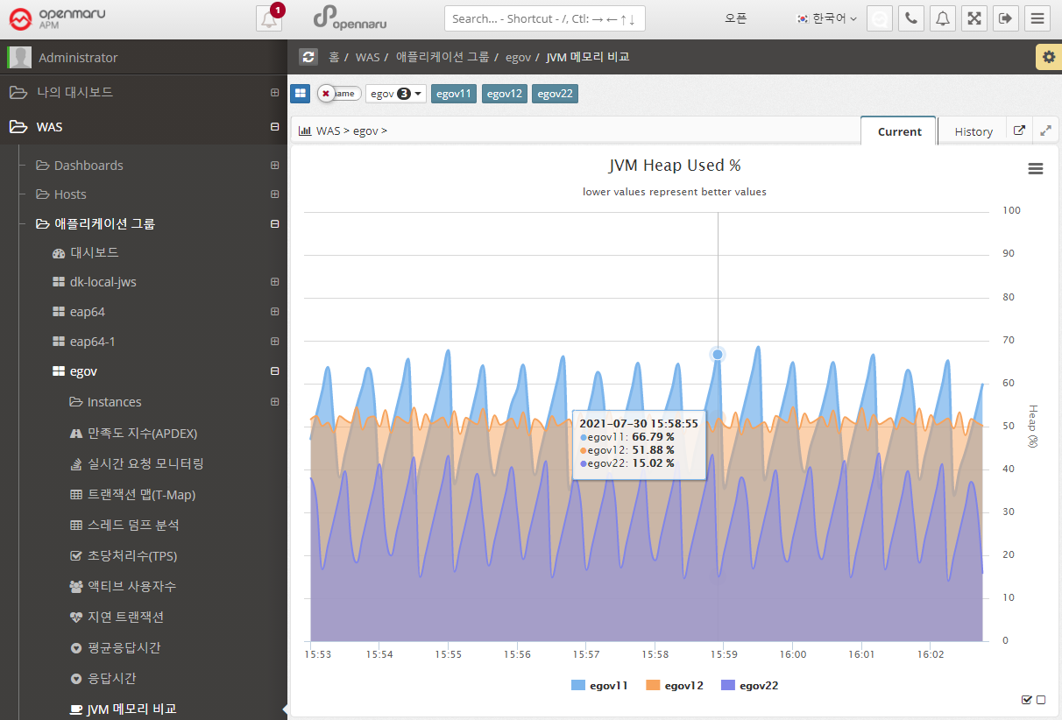Open the chart hamburger context menu
The image size is (1062, 720).
[x=1035, y=169]
